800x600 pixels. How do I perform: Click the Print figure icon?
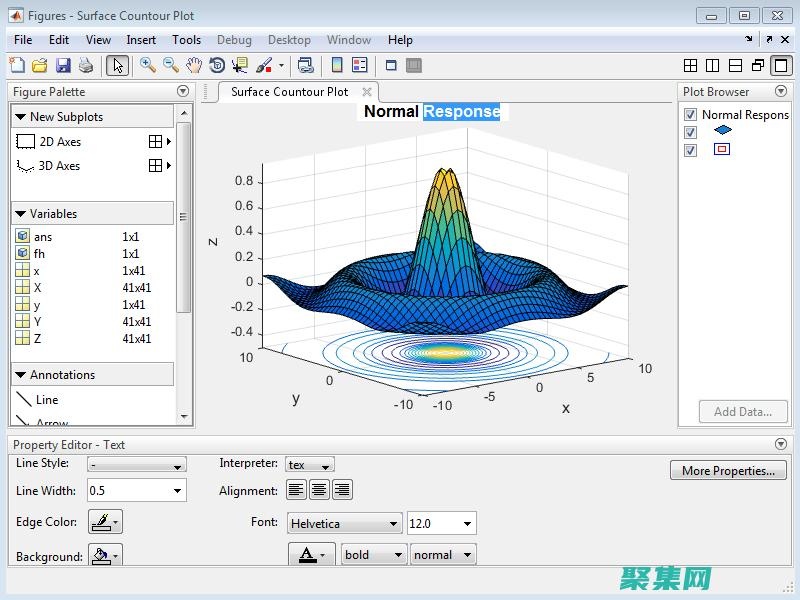pyautogui.click(x=86, y=65)
